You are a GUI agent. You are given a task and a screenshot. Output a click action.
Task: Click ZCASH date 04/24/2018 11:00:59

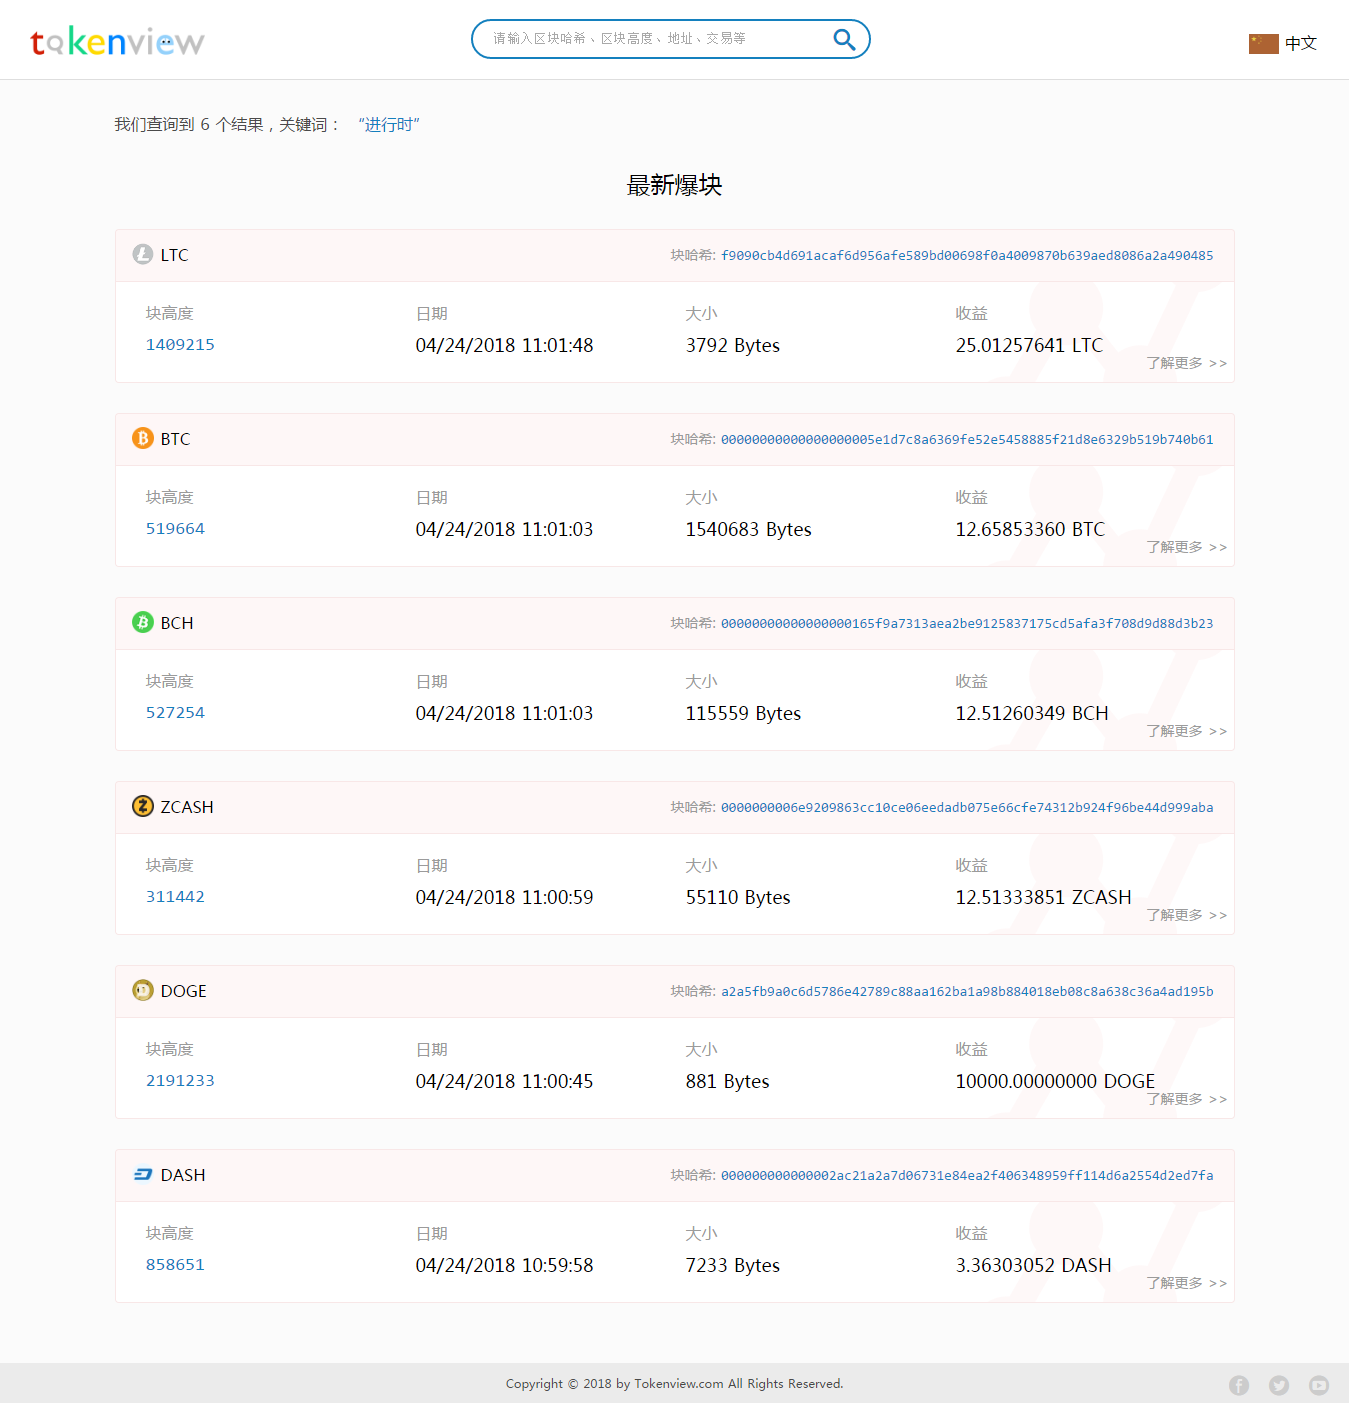point(504,897)
